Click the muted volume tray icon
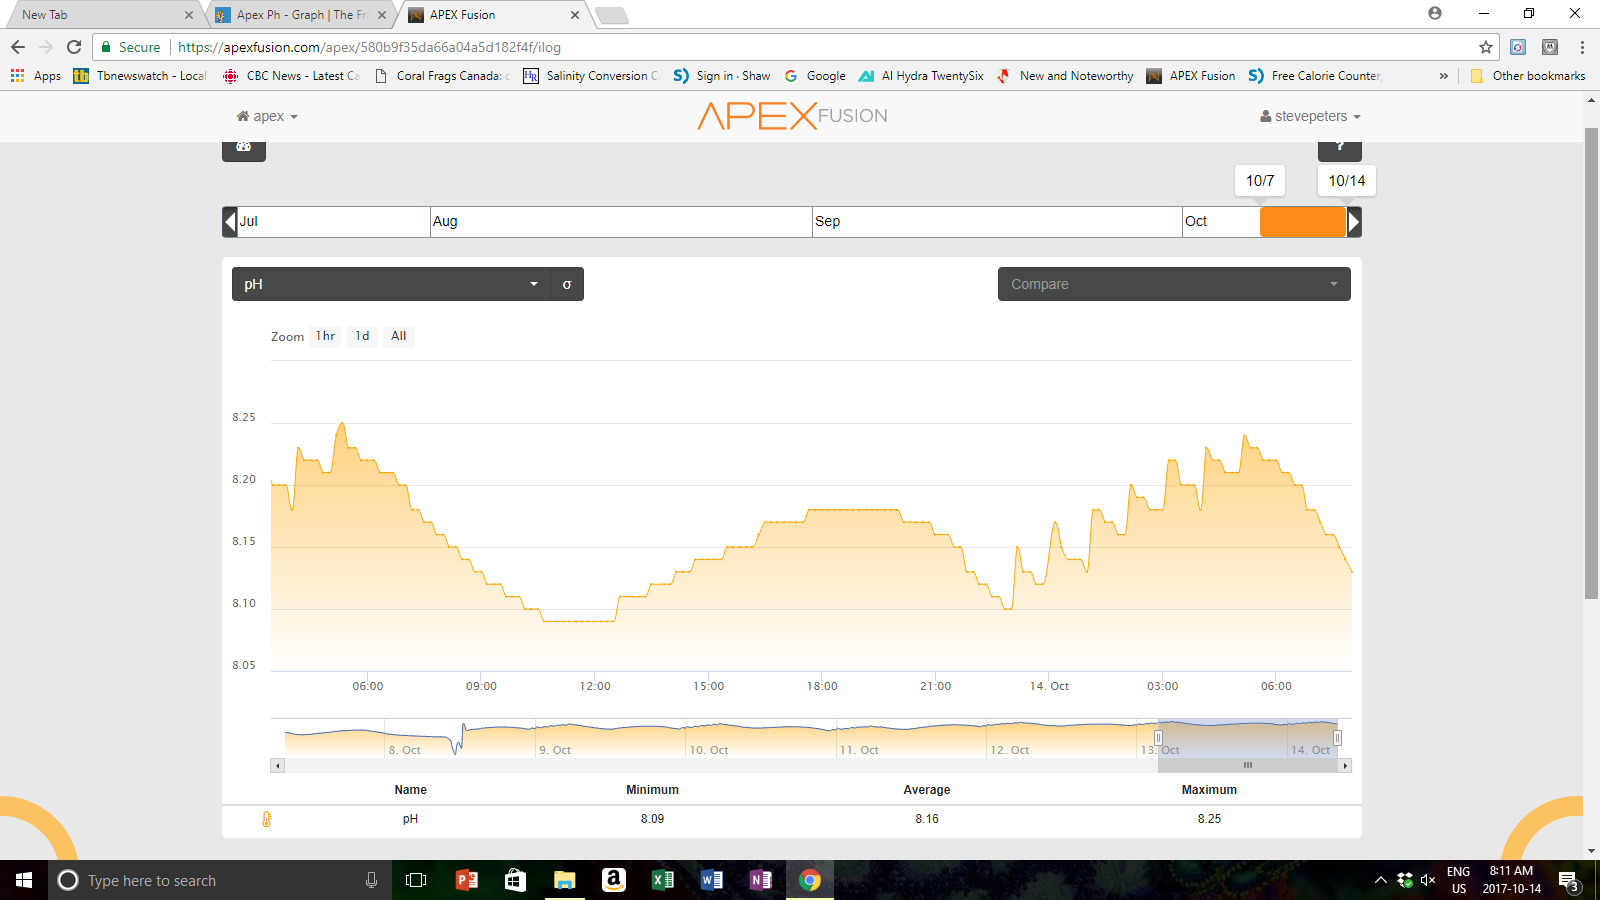 click(1428, 880)
